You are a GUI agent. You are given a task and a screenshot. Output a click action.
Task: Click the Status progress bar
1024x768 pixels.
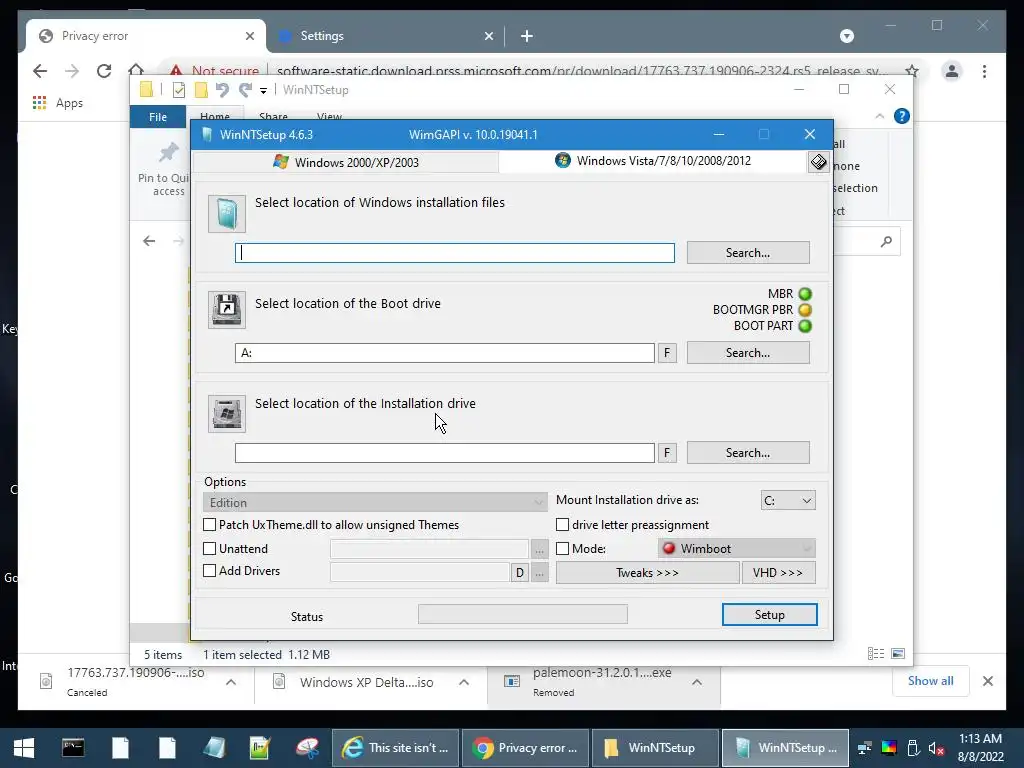(x=522, y=614)
